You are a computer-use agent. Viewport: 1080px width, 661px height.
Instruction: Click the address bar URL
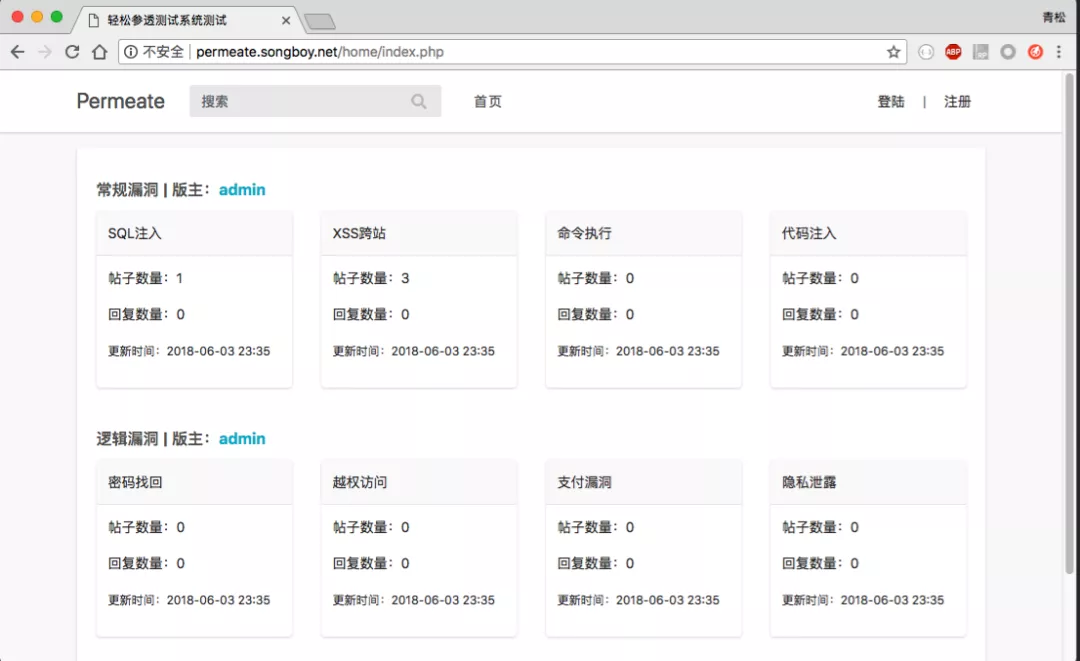tap(320, 52)
